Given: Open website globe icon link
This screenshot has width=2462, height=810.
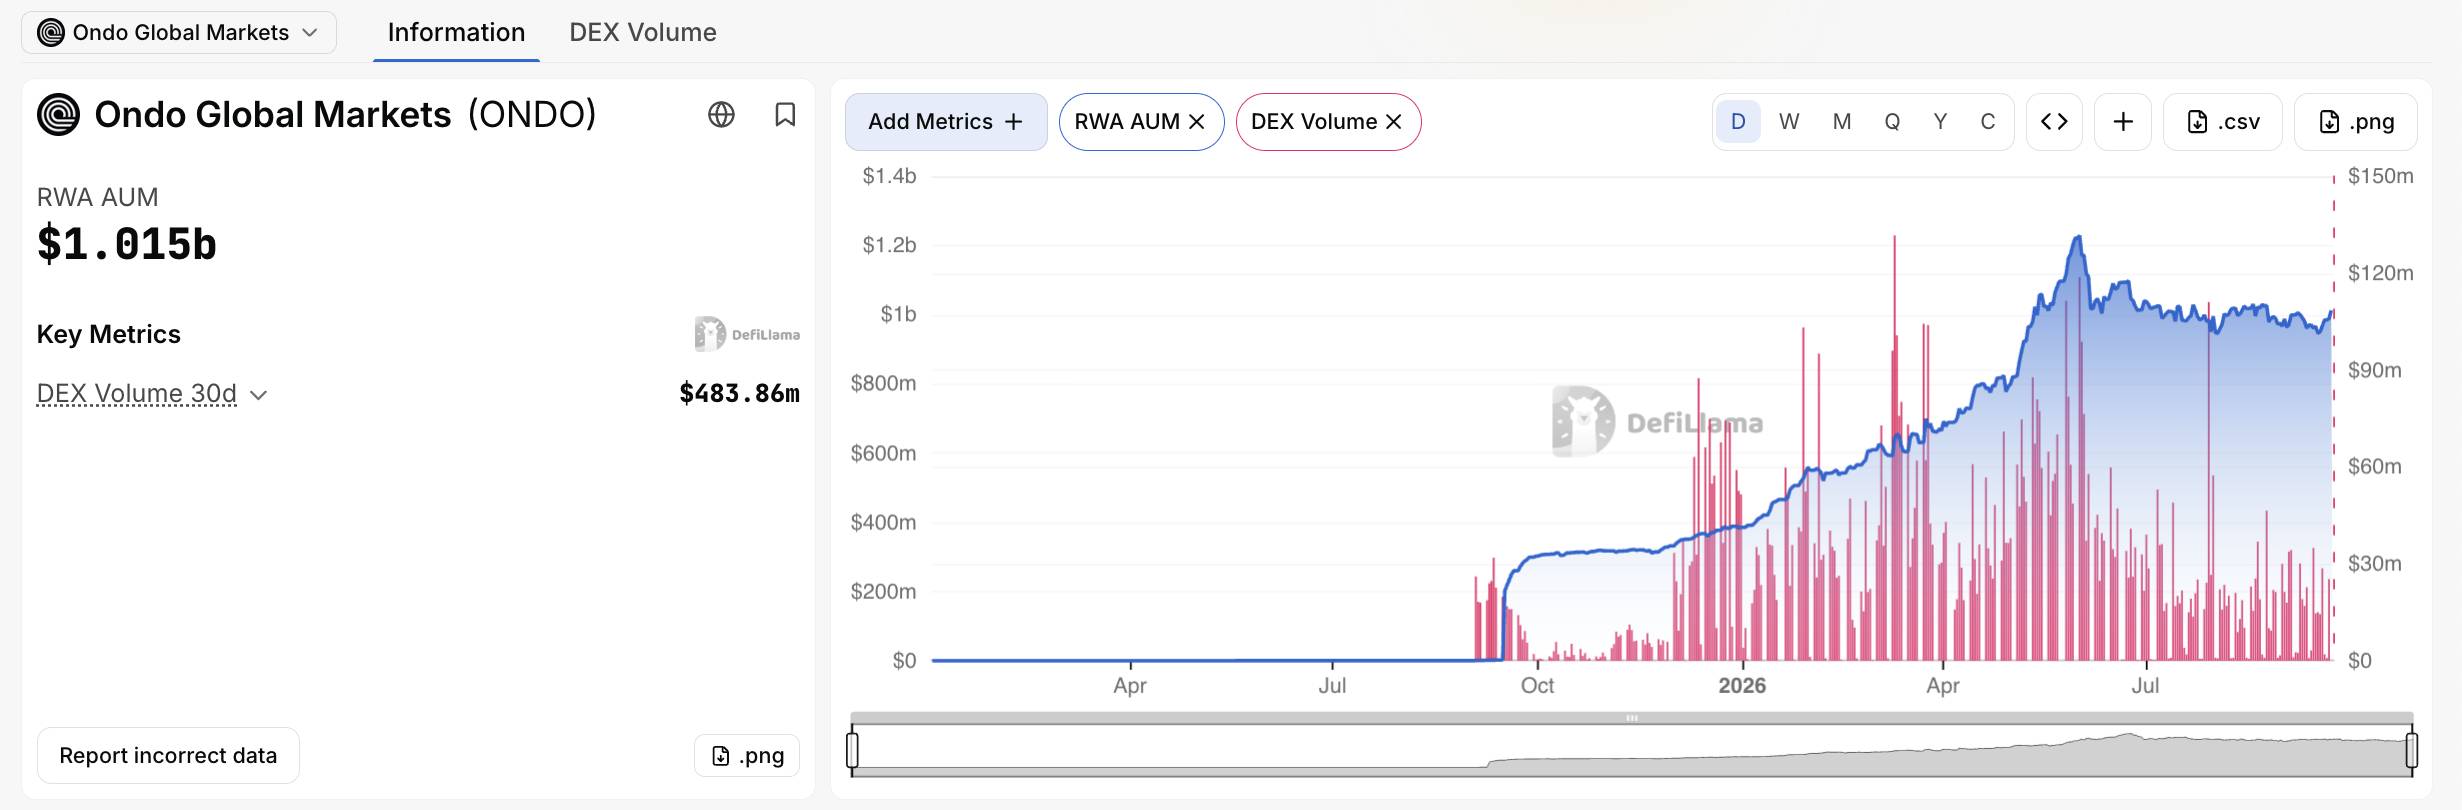Looking at the screenshot, I should click(x=721, y=115).
